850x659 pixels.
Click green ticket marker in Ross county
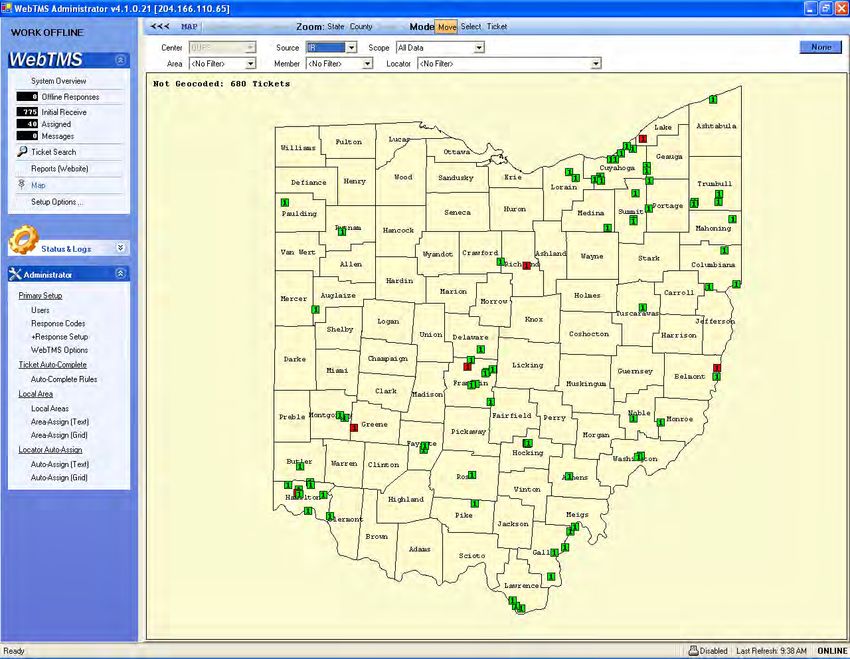(472, 475)
